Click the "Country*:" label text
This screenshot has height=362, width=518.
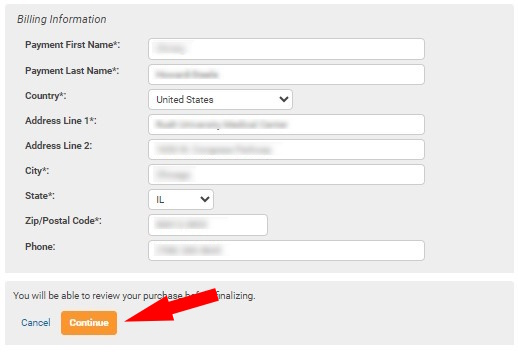46,96
